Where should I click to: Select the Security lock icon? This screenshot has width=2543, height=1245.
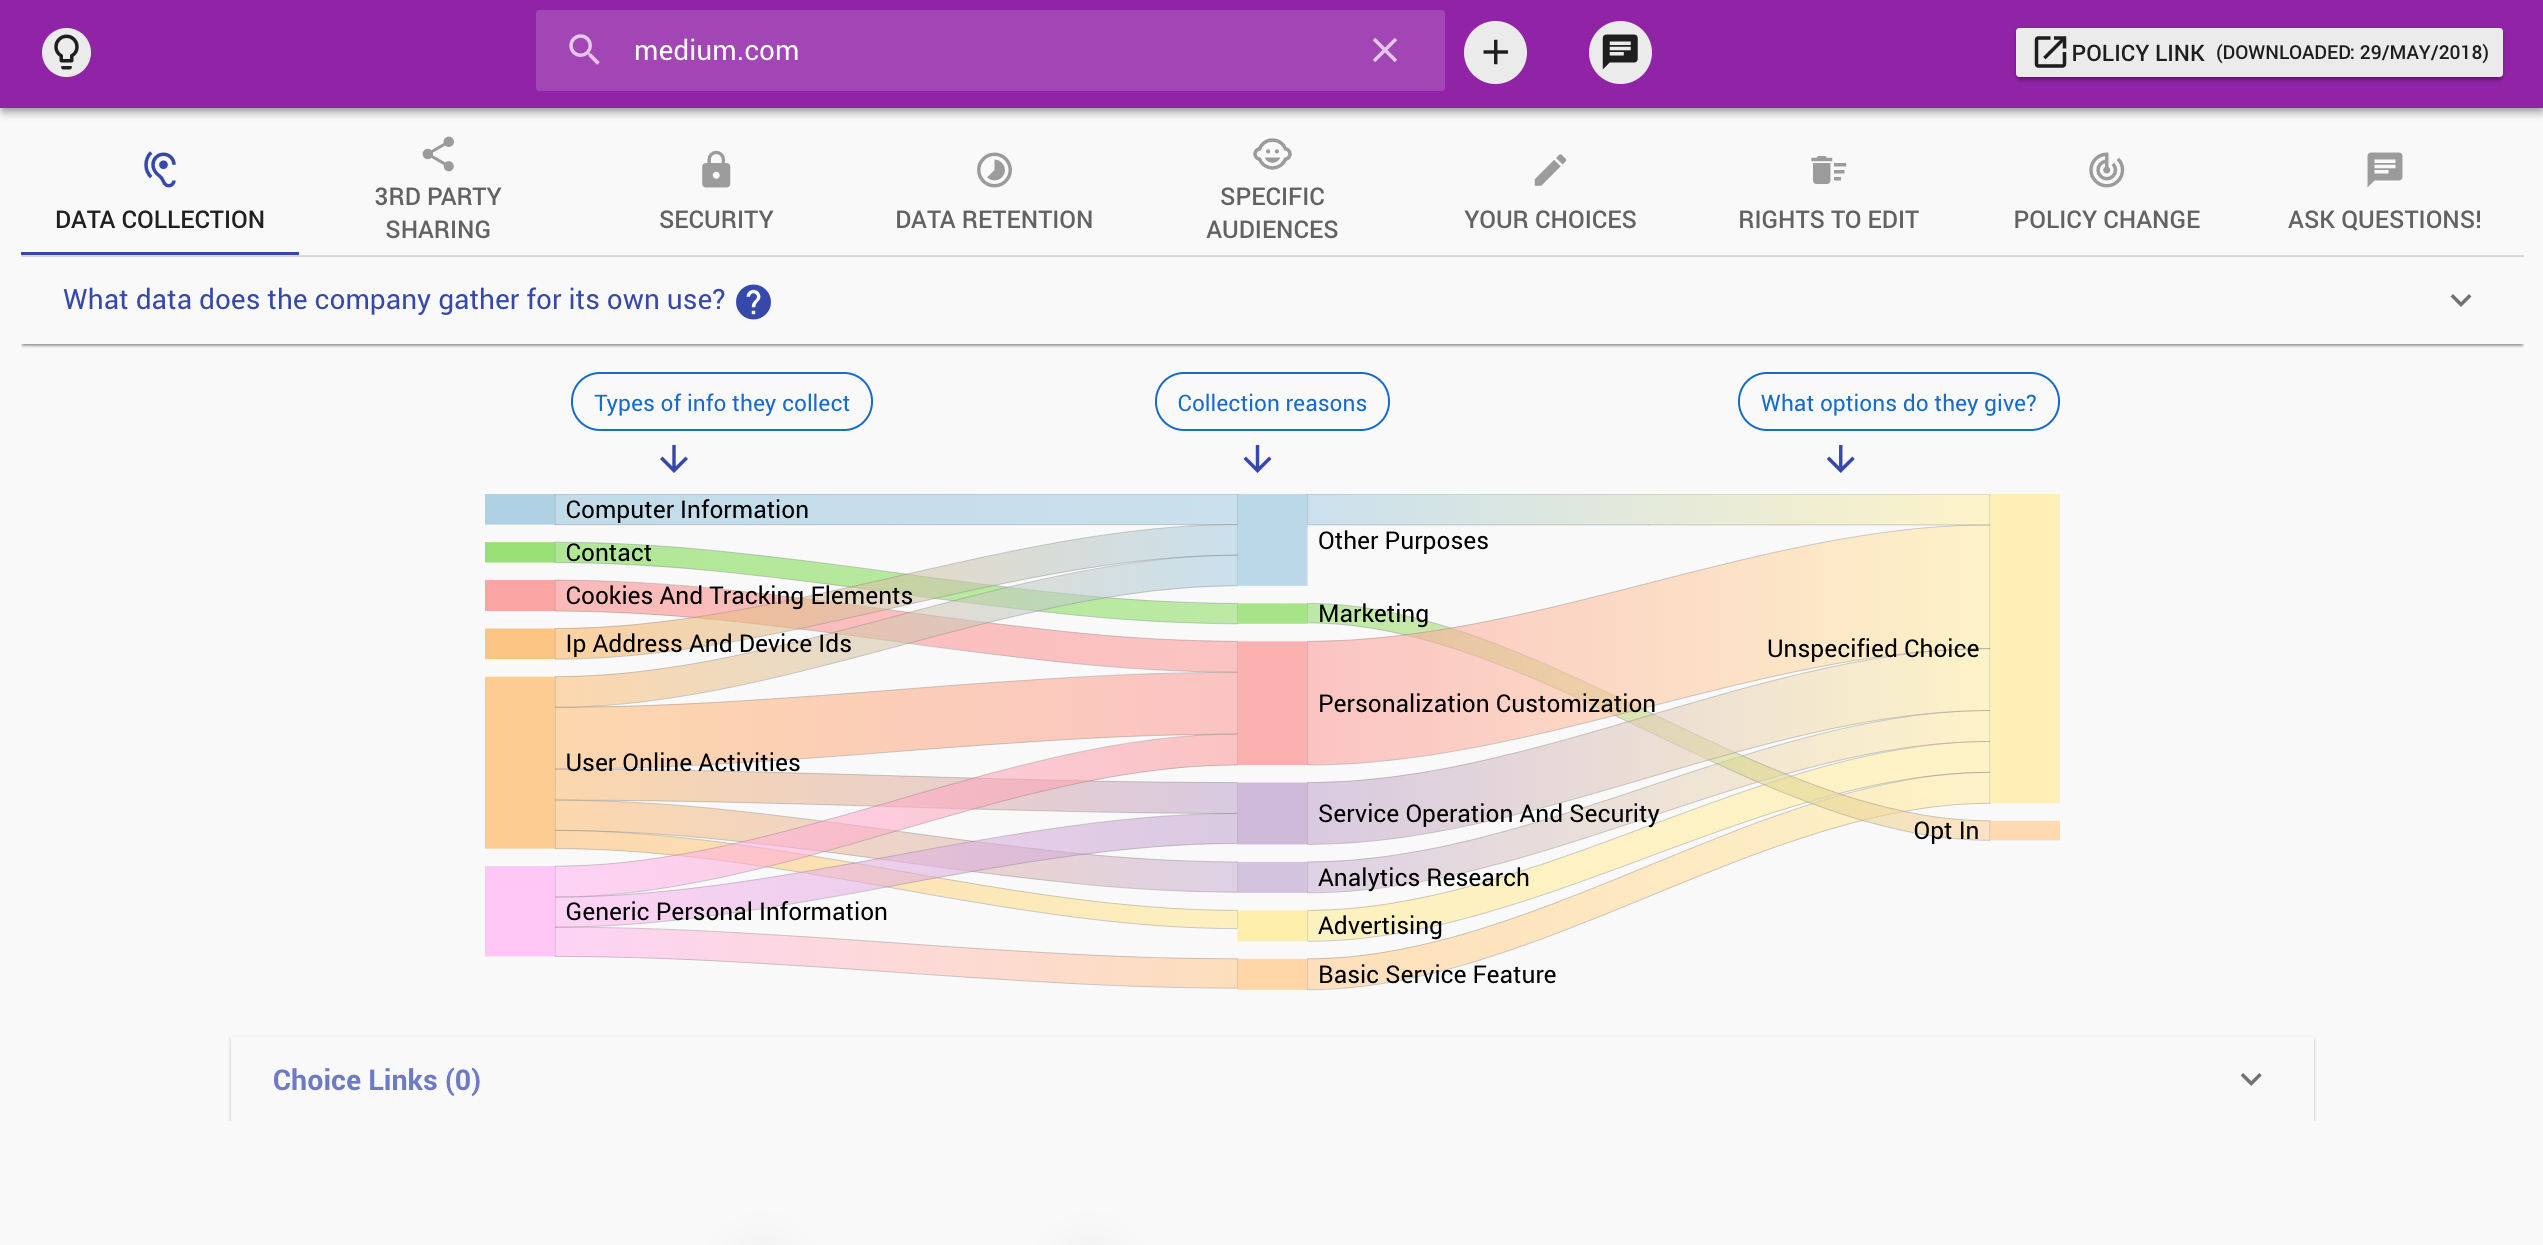pos(715,170)
